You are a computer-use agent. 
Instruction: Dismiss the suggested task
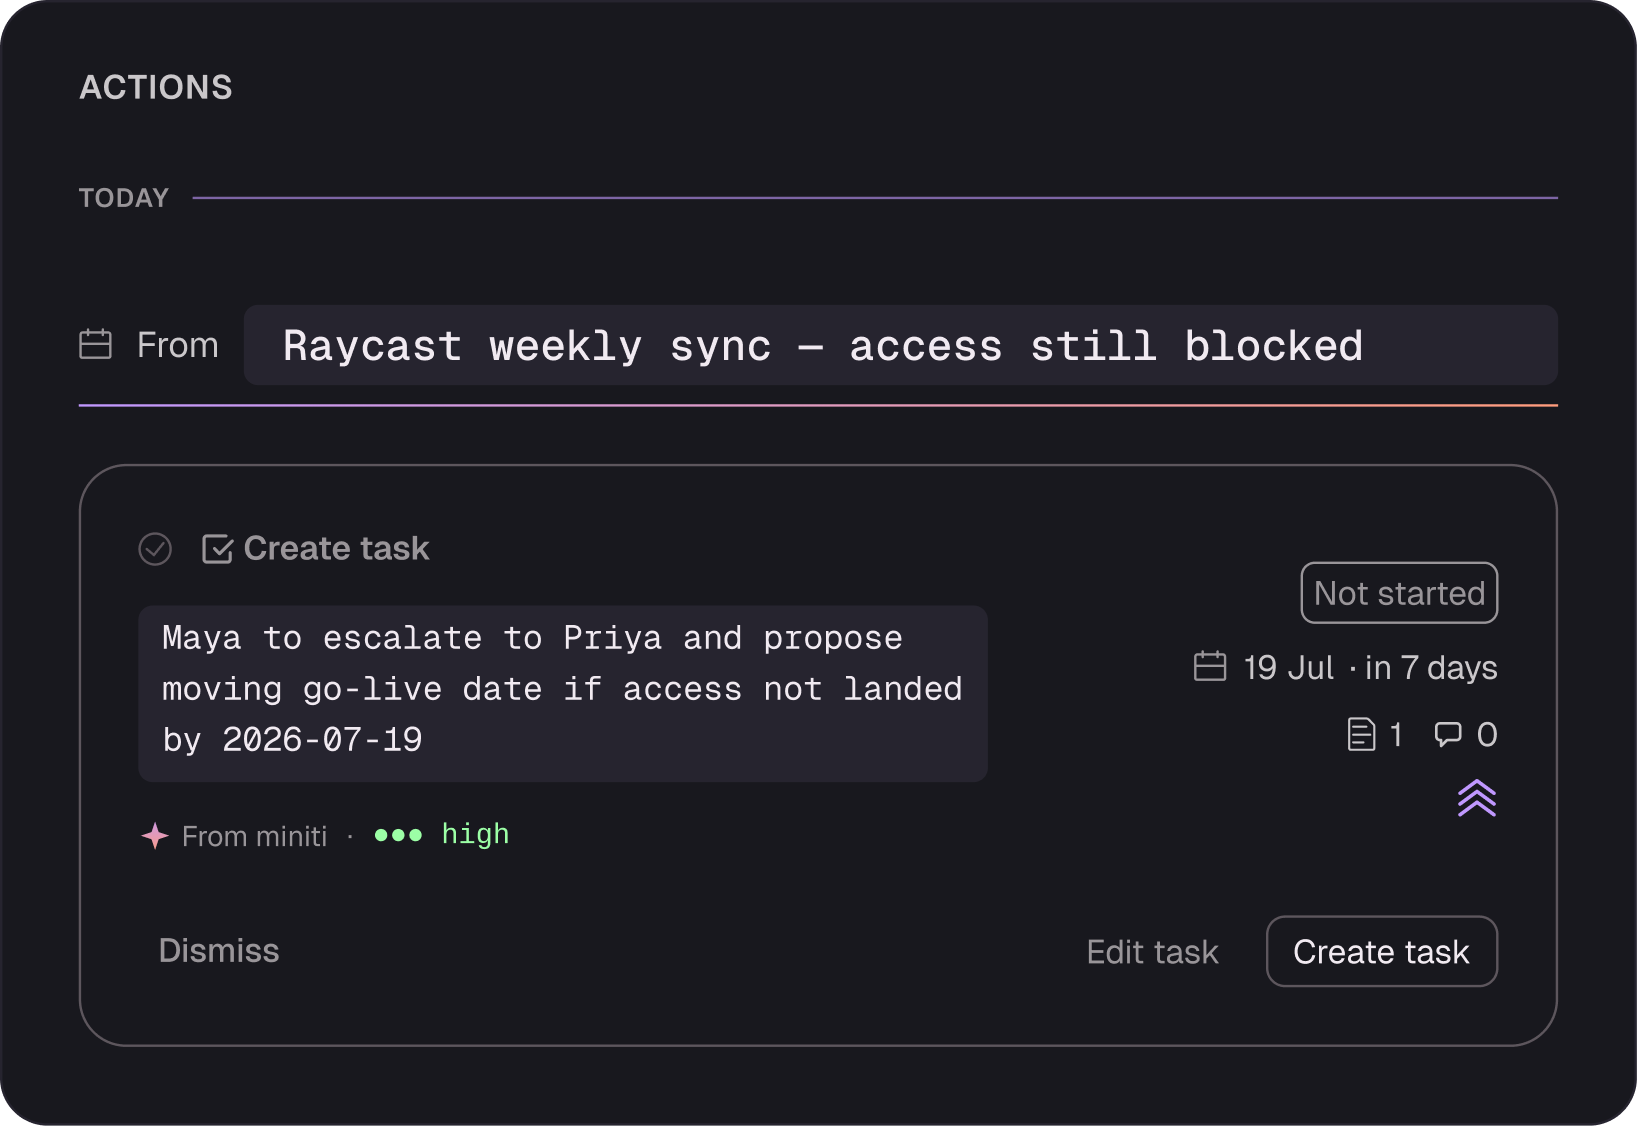coord(219,951)
